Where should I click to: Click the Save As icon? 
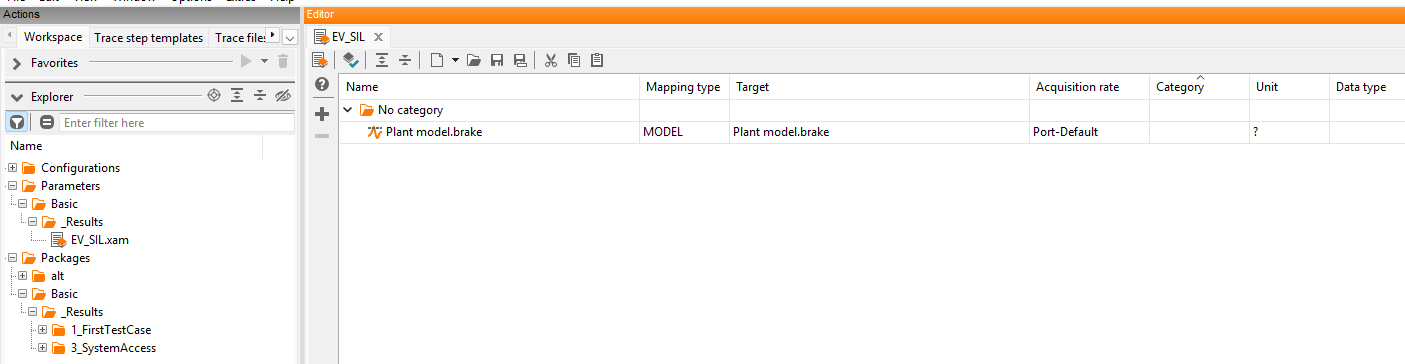pos(520,60)
